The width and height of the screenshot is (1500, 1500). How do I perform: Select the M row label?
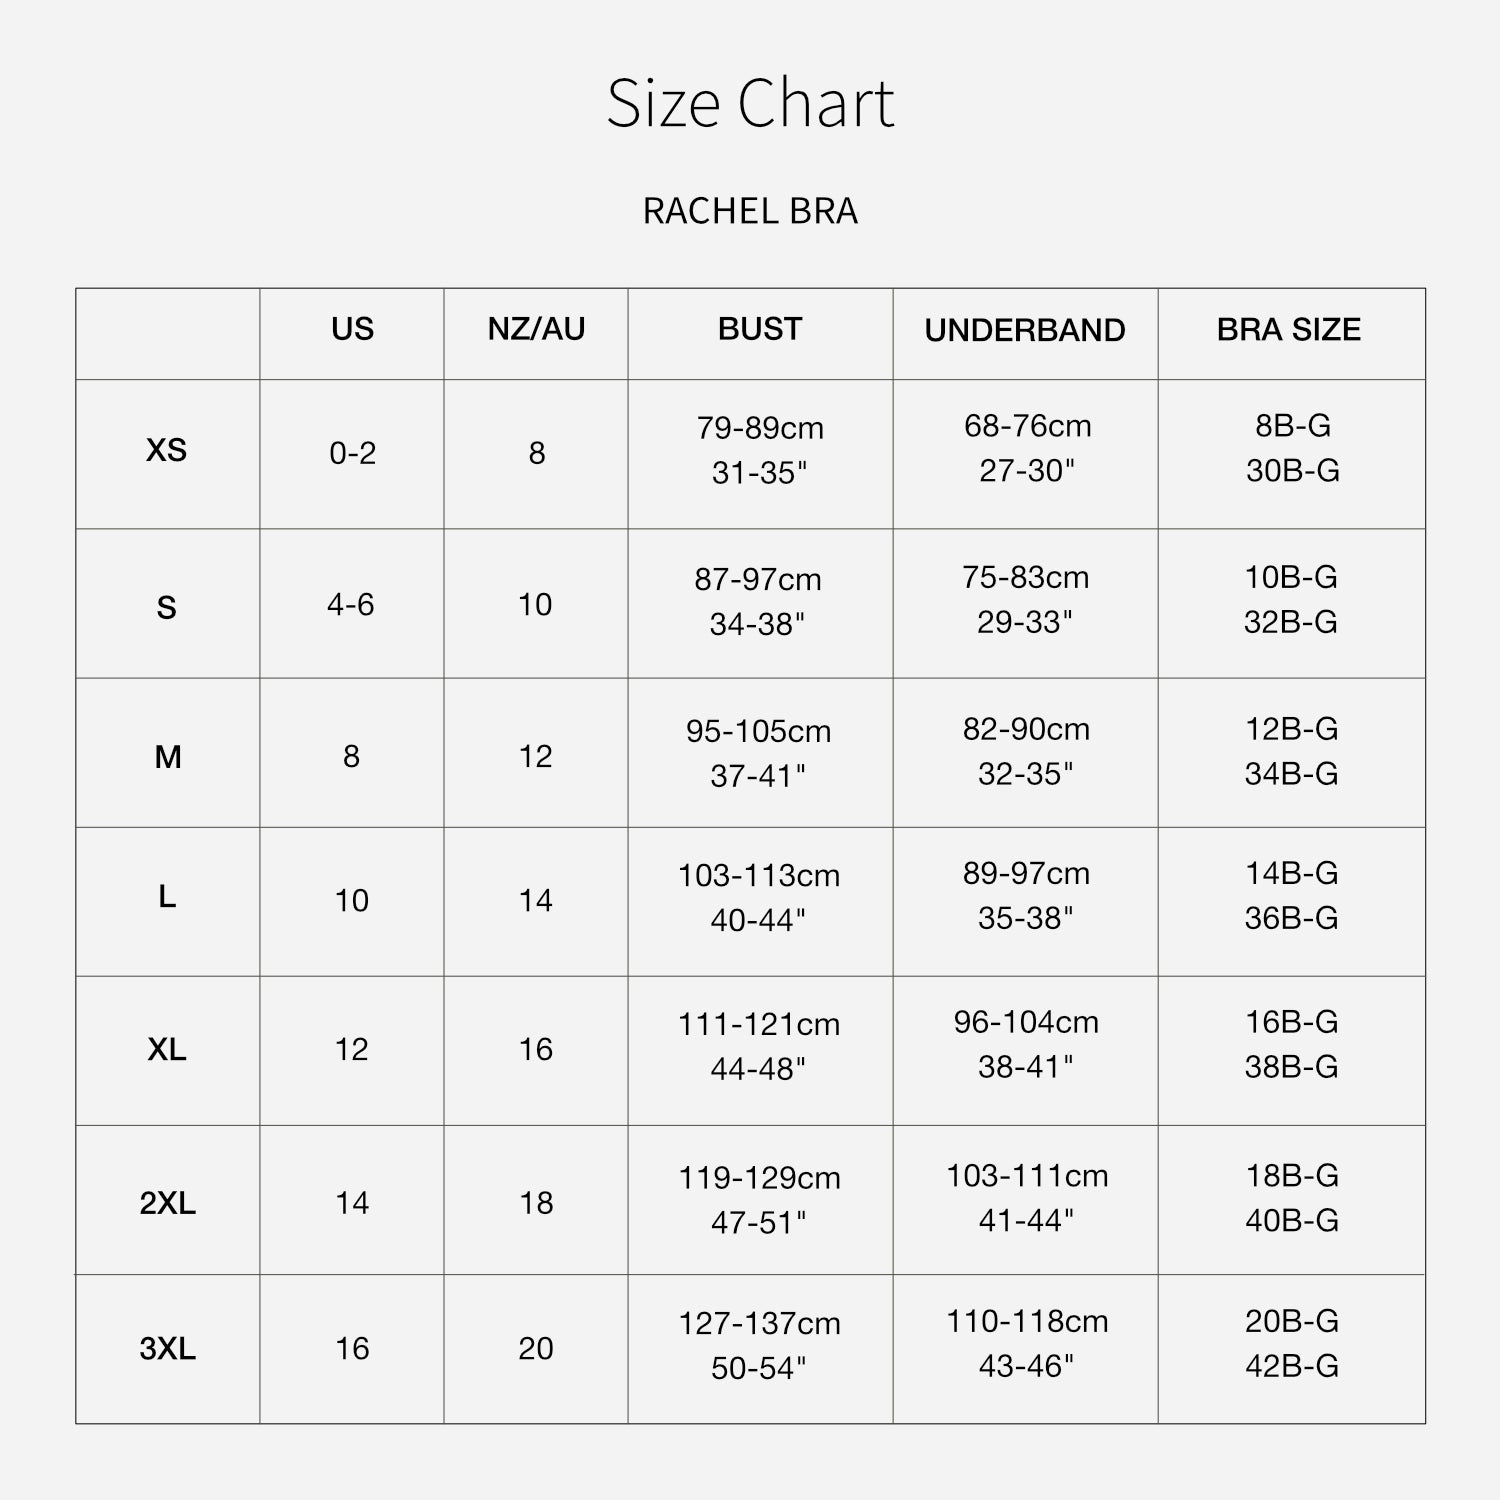tap(168, 757)
